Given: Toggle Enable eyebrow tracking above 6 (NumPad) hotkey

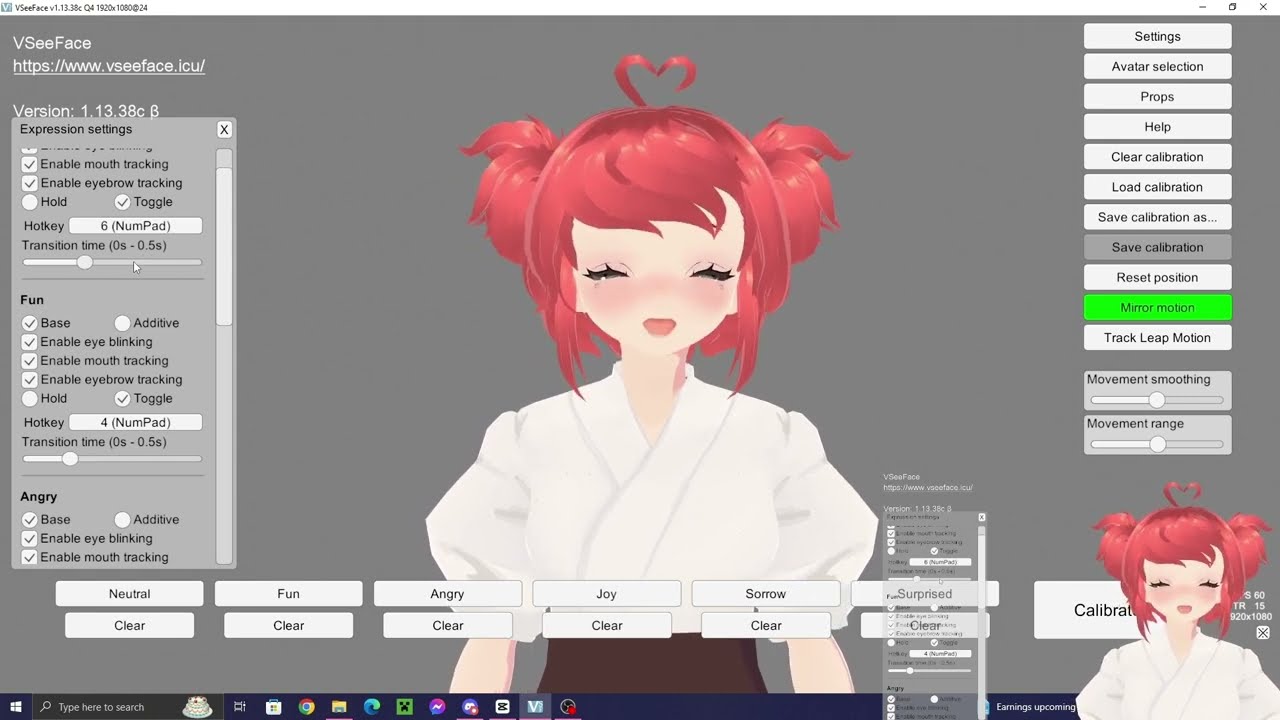Looking at the screenshot, I should tap(29, 183).
